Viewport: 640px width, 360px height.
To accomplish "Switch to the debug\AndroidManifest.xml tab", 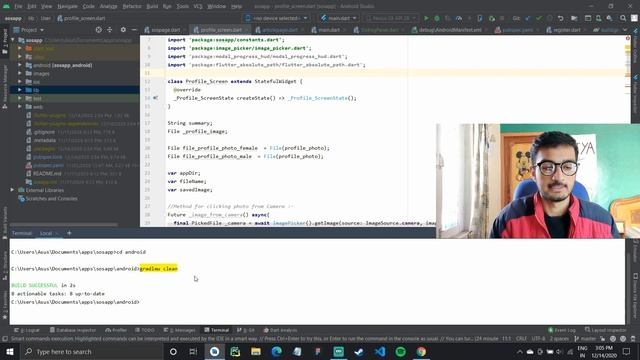I will [x=450, y=30].
